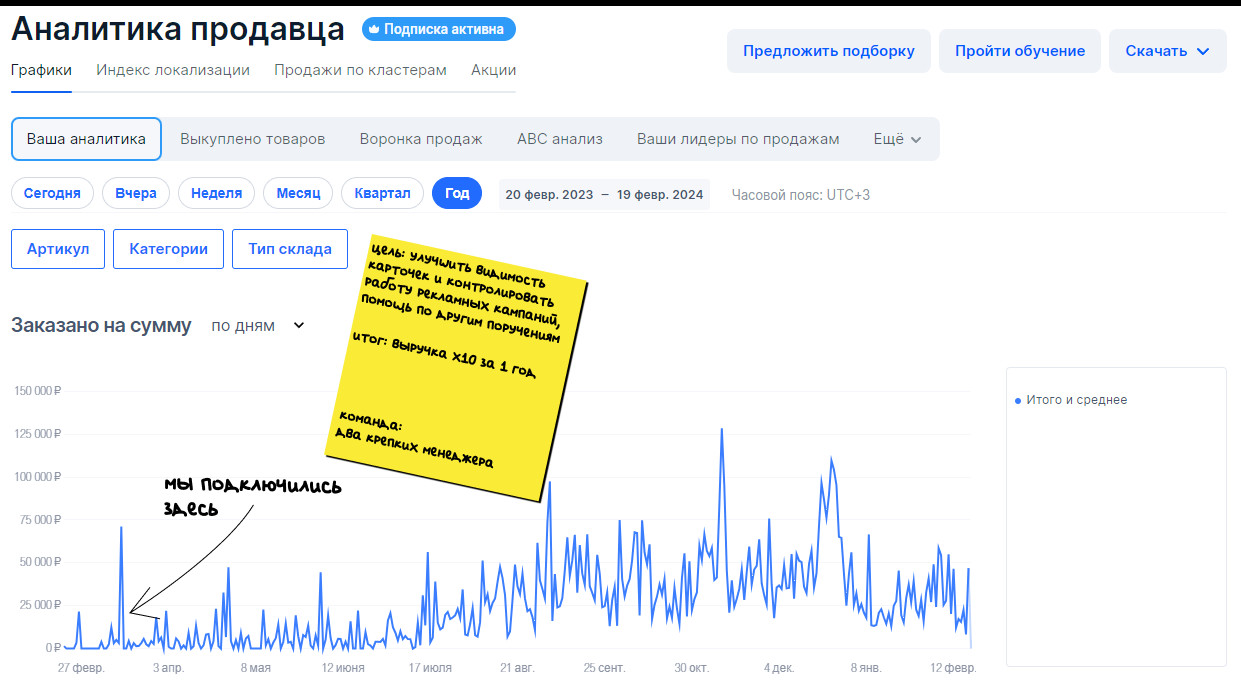Open the Воронка продаж section
Viewport: 1241px width, 687px height.
421,139
